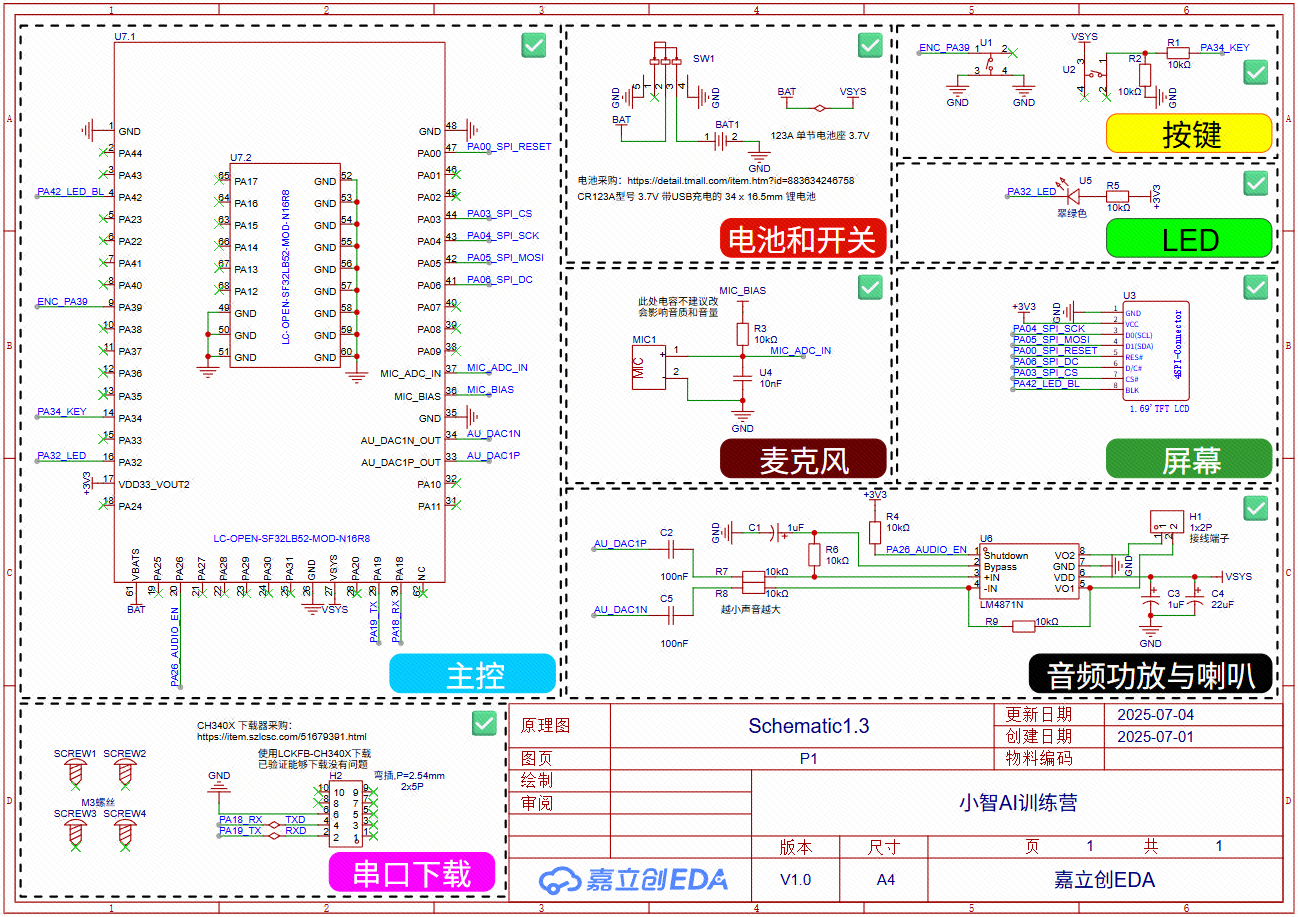Viewport: 1298px width, 917px height.
Task: Click the Schematic1.3 title cell
Action: coord(809,726)
